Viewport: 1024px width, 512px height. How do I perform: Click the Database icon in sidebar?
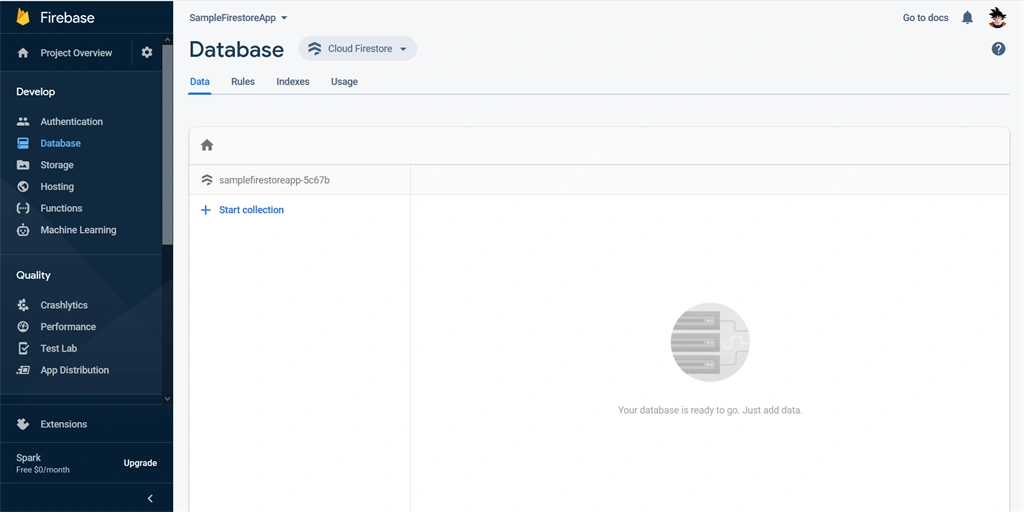(x=23, y=143)
